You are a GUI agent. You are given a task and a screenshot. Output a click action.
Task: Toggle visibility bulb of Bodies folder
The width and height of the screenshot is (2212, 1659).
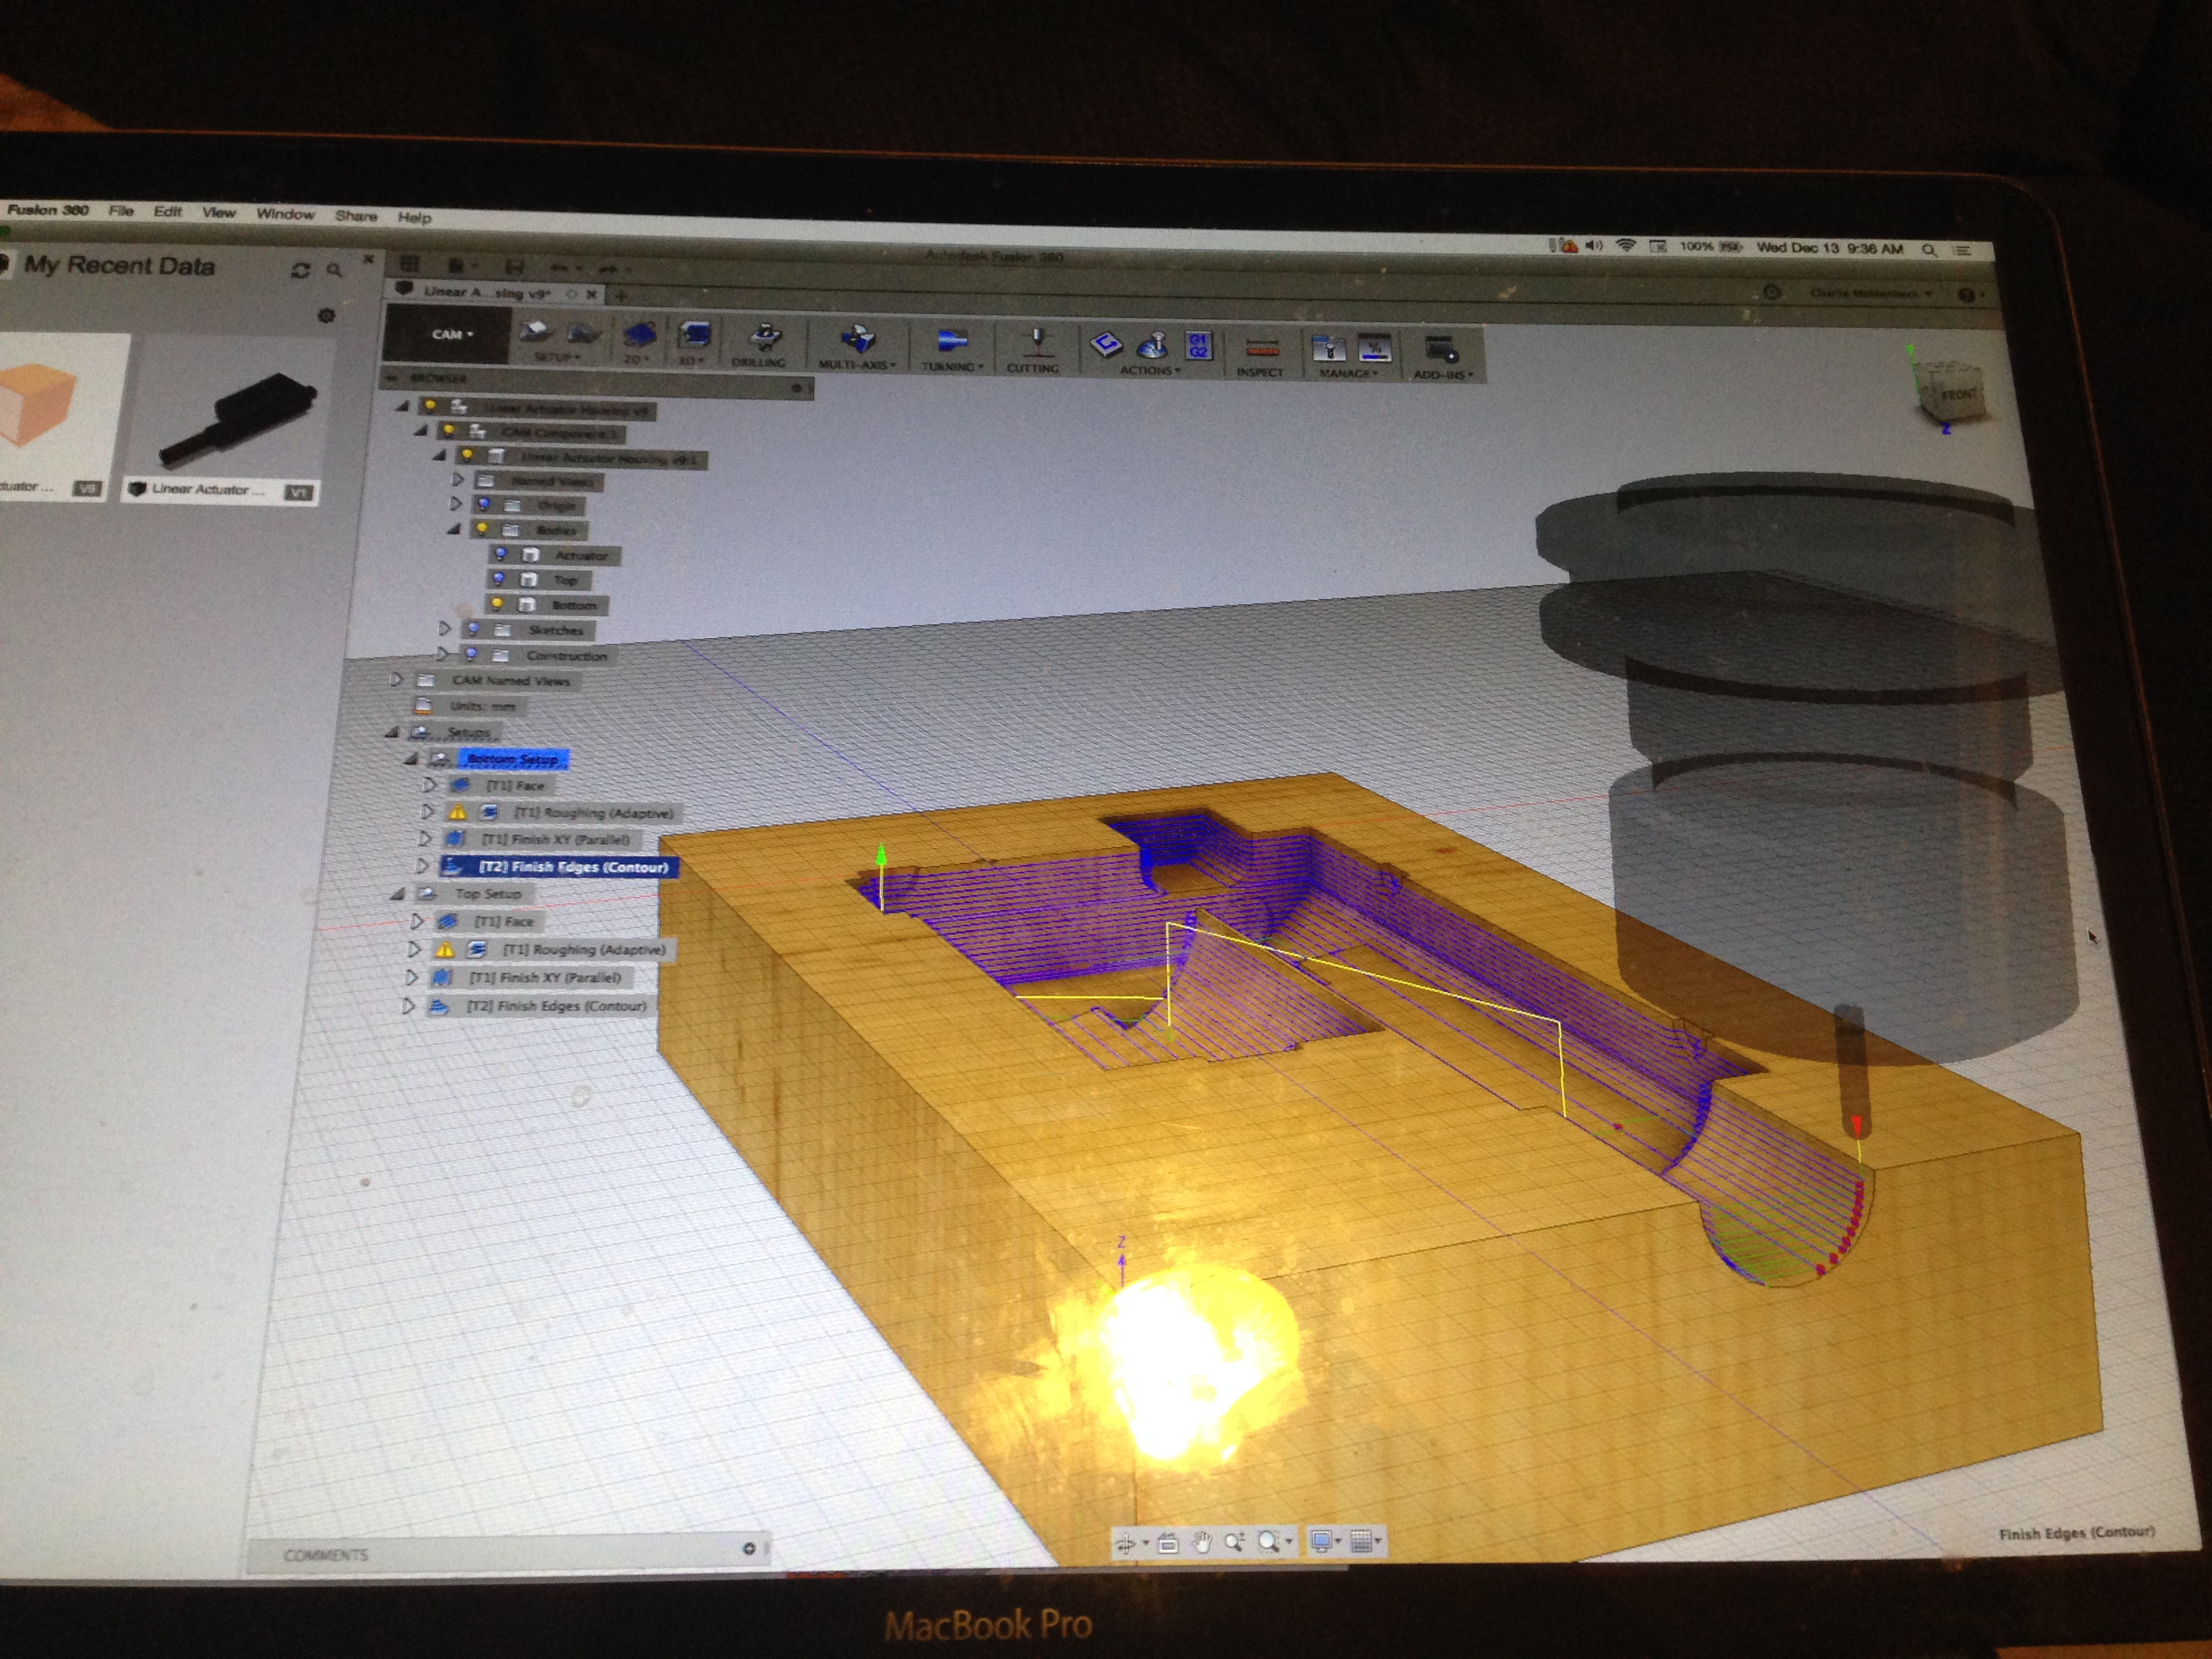click(482, 528)
